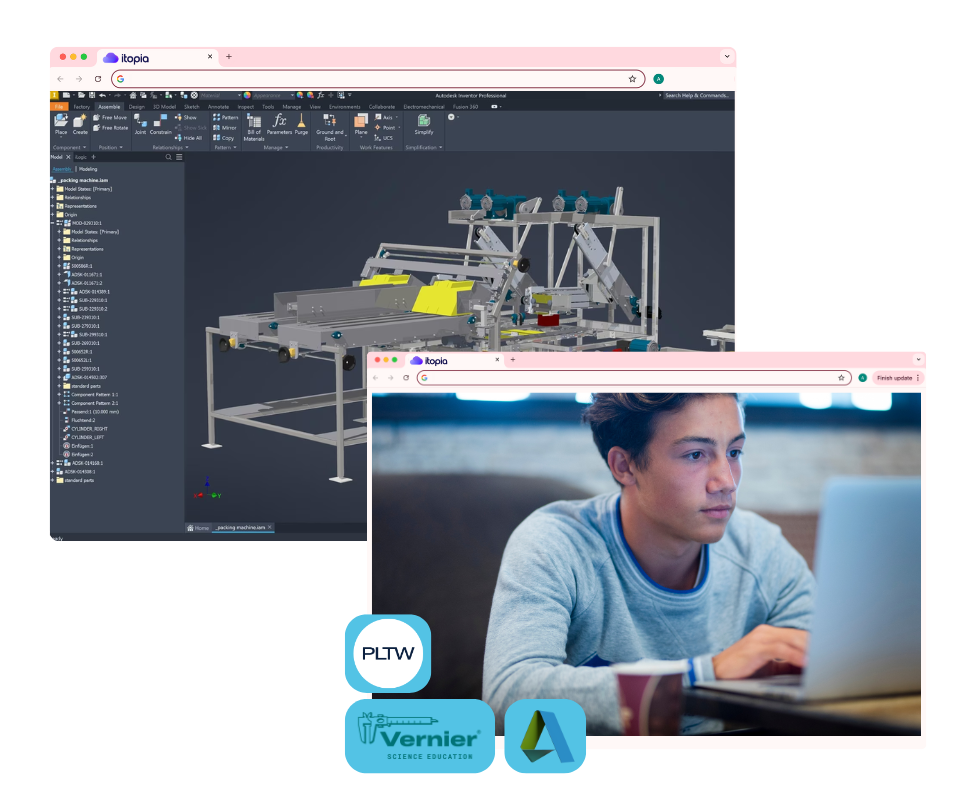The image size is (953, 803).
Task: Click the Home document tab at the bottom
Action: click(199, 528)
